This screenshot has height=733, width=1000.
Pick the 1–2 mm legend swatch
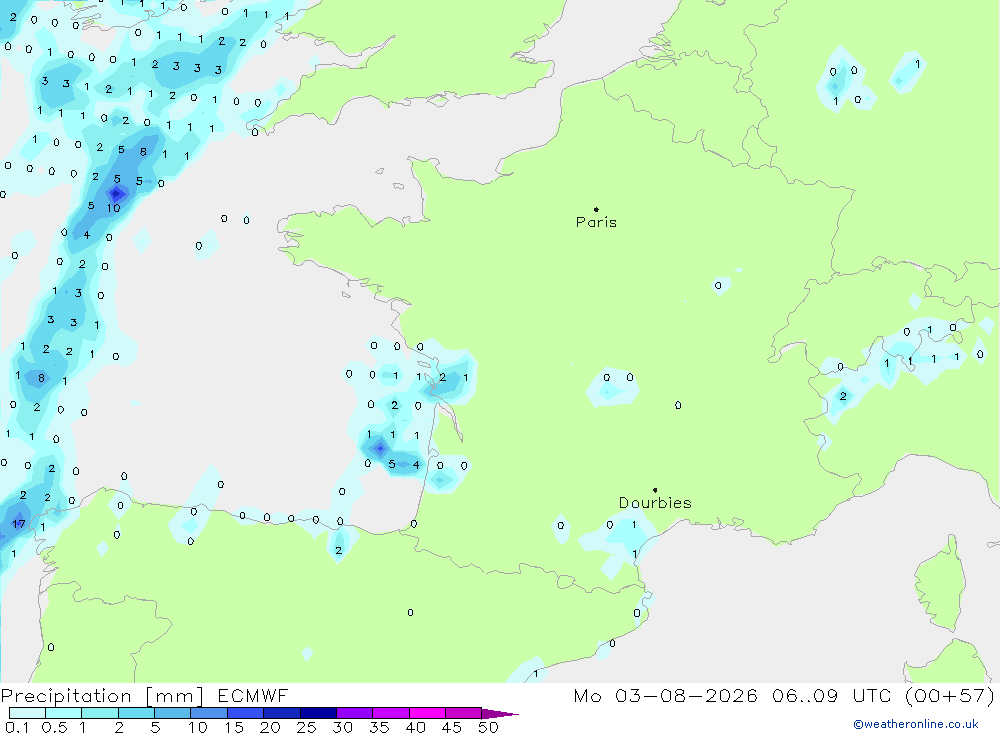point(100,713)
